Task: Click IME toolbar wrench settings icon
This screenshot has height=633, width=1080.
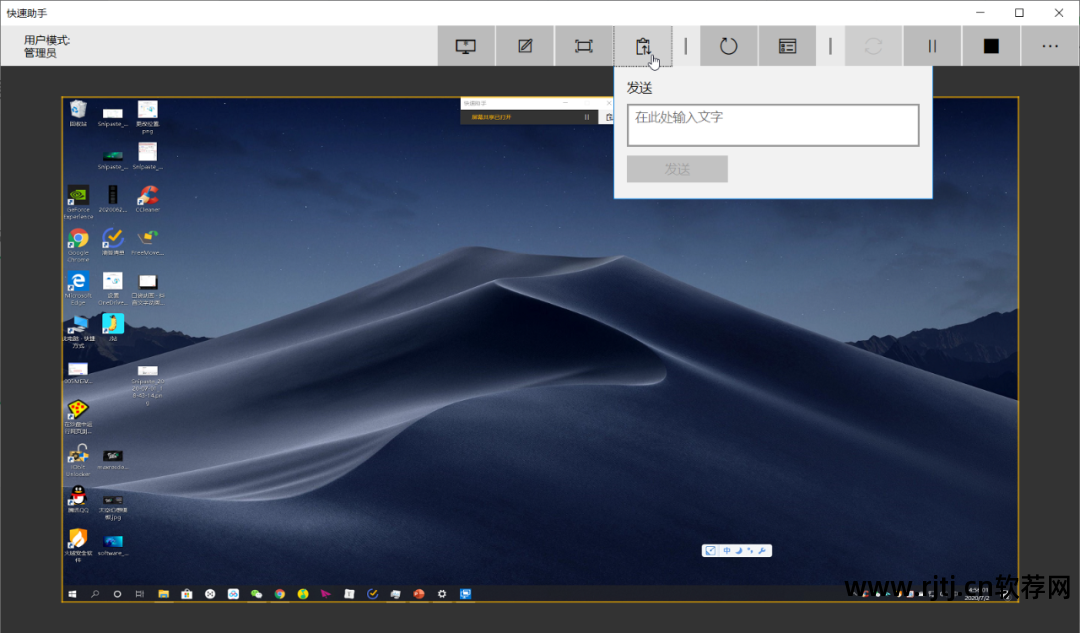Action: click(762, 550)
